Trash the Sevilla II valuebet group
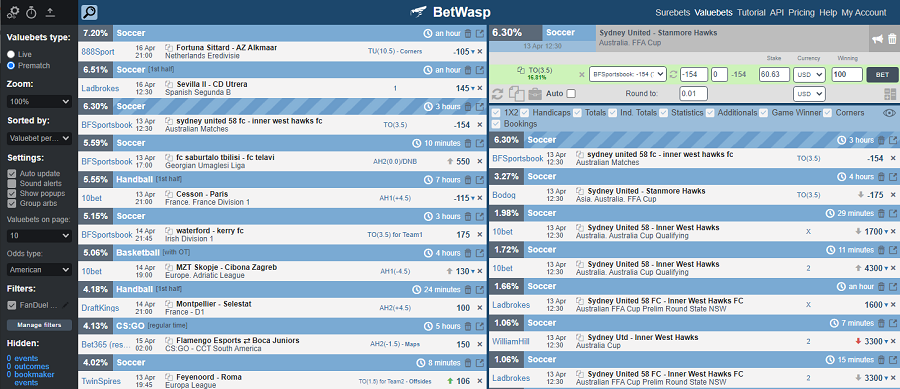The image size is (900, 389). pos(468,70)
